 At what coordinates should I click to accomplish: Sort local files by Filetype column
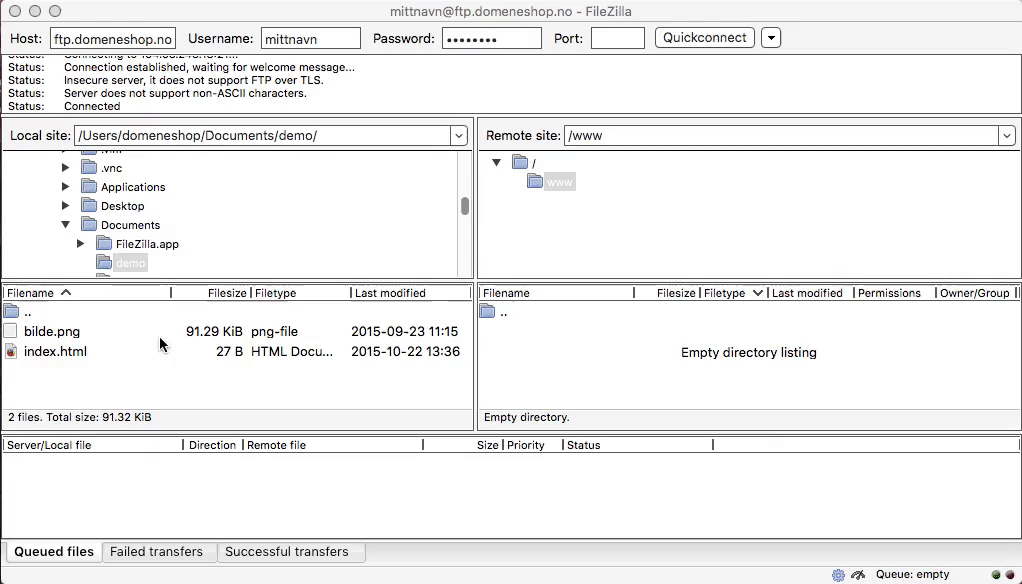click(x=300, y=293)
